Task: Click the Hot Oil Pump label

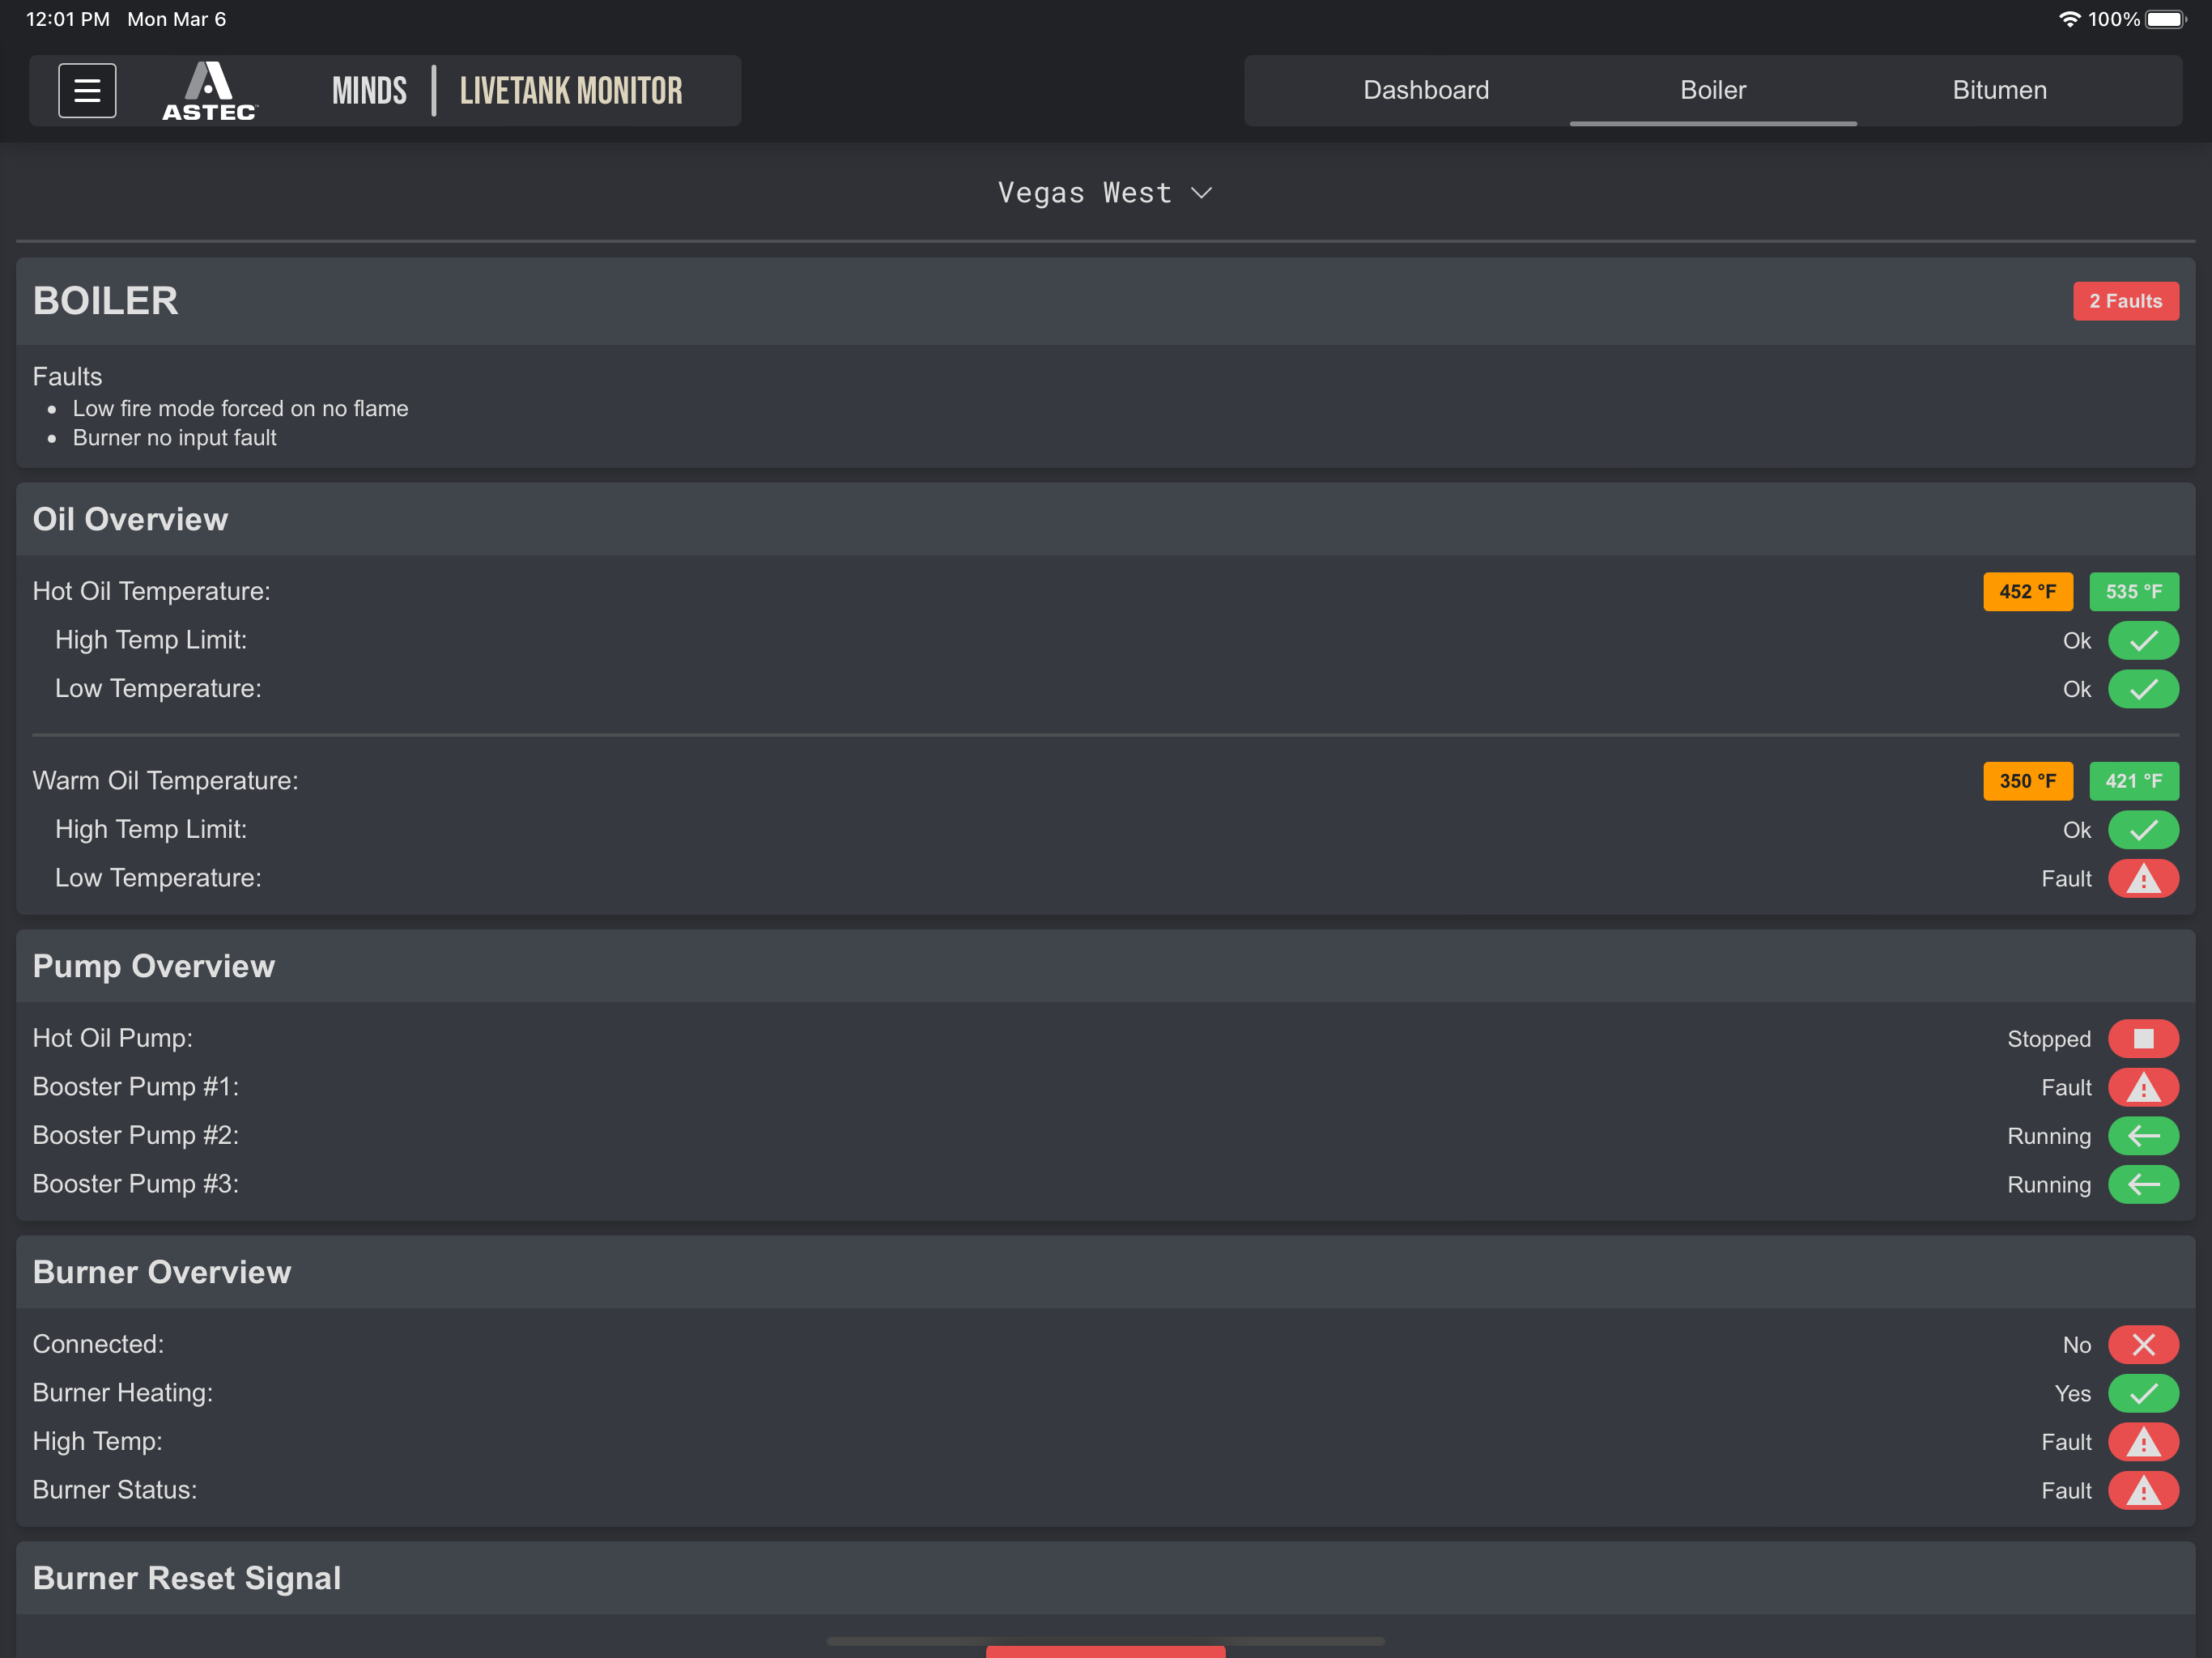Action: click(x=113, y=1038)
